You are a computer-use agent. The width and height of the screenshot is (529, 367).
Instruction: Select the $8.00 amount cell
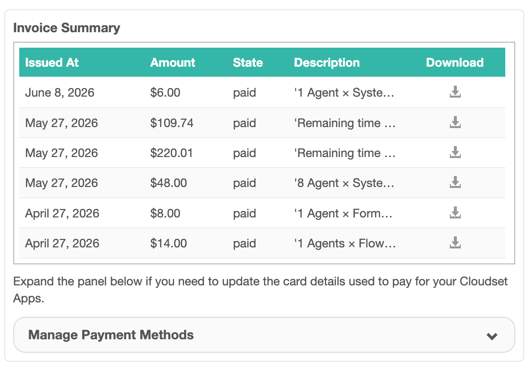(x=165, y=213)
